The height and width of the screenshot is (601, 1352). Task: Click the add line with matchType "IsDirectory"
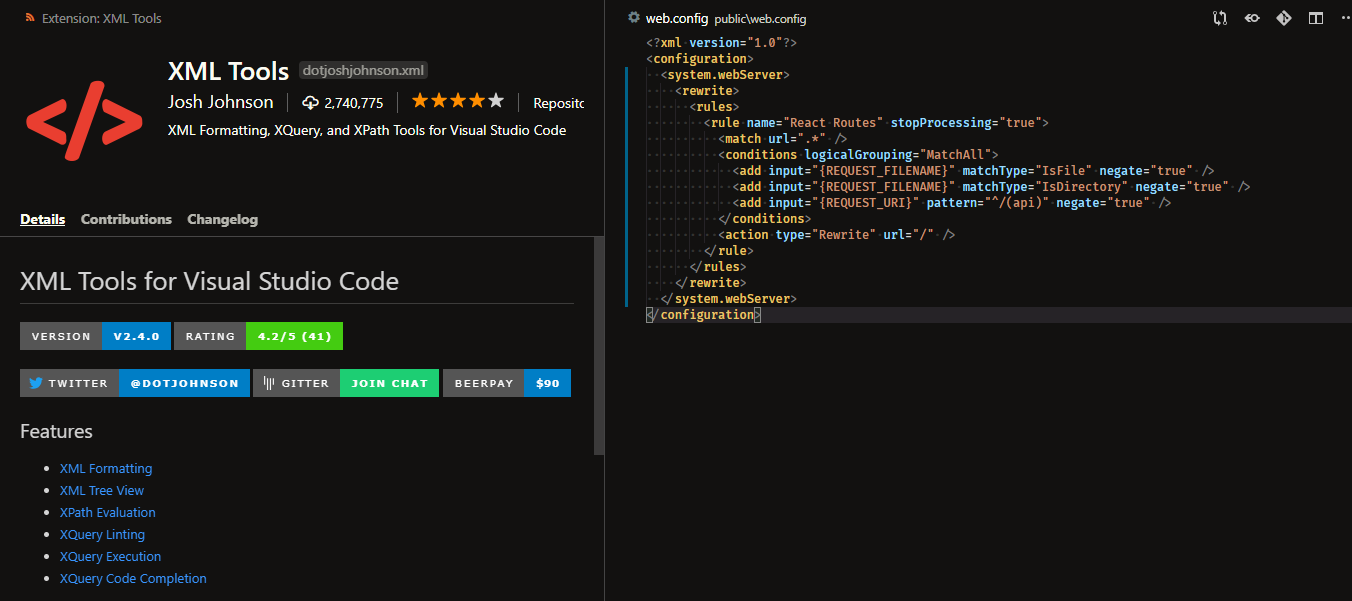992,186
